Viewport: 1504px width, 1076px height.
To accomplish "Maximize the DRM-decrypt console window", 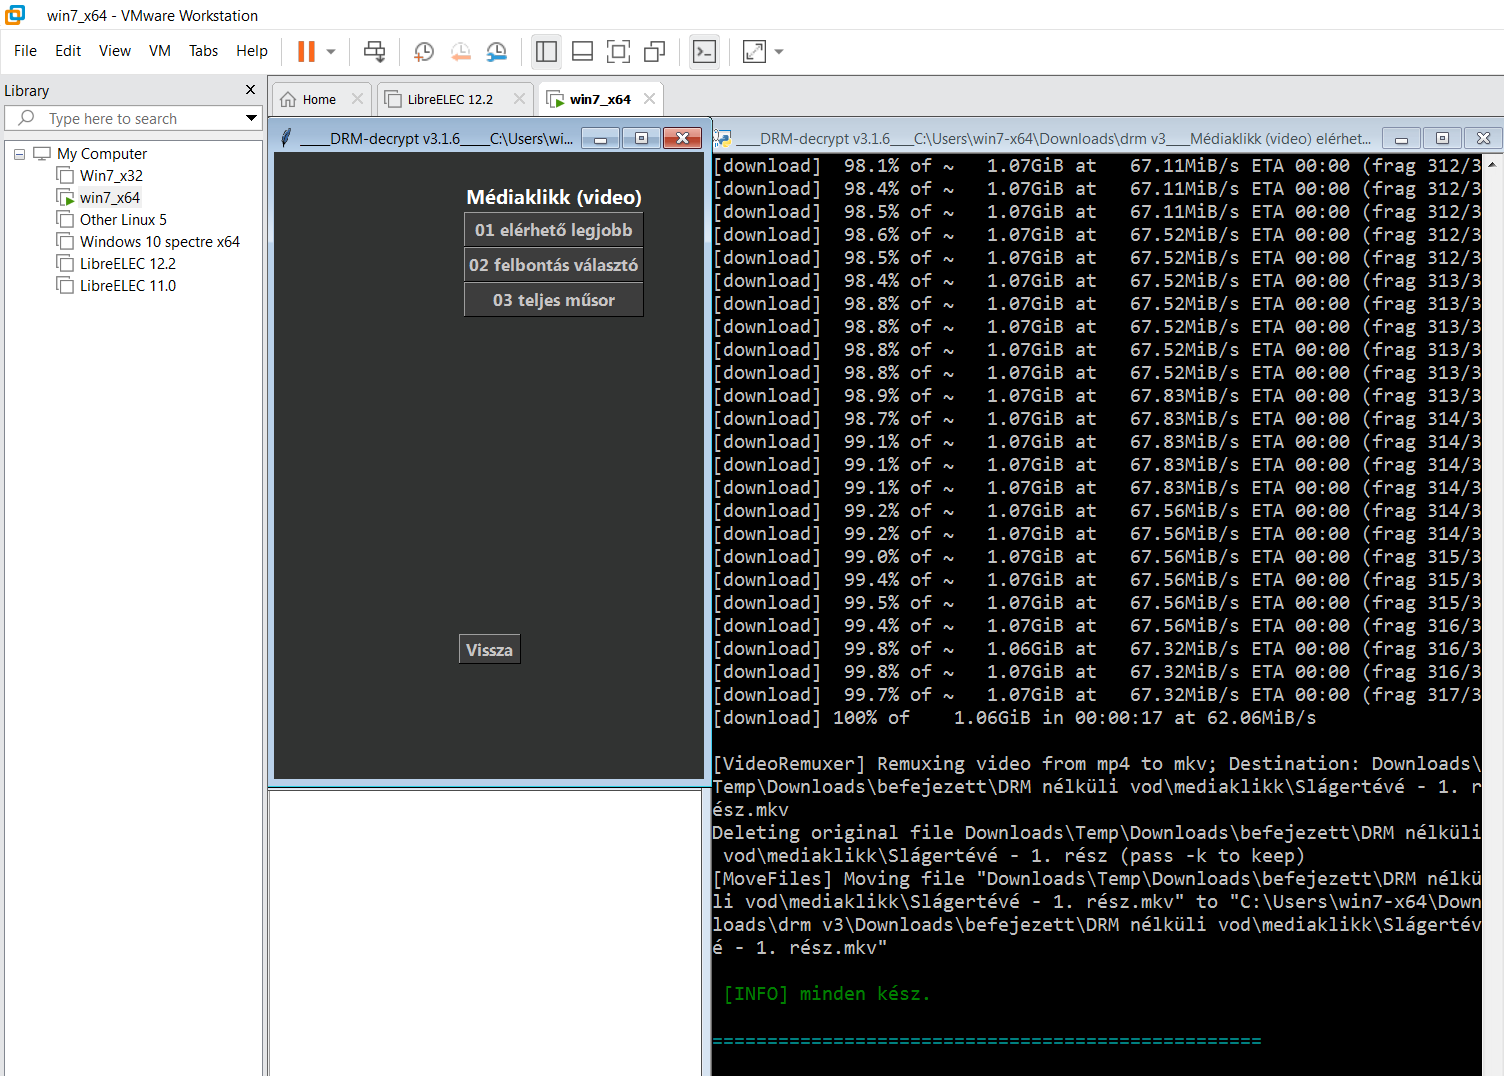I will click(x=1442, y=139).
